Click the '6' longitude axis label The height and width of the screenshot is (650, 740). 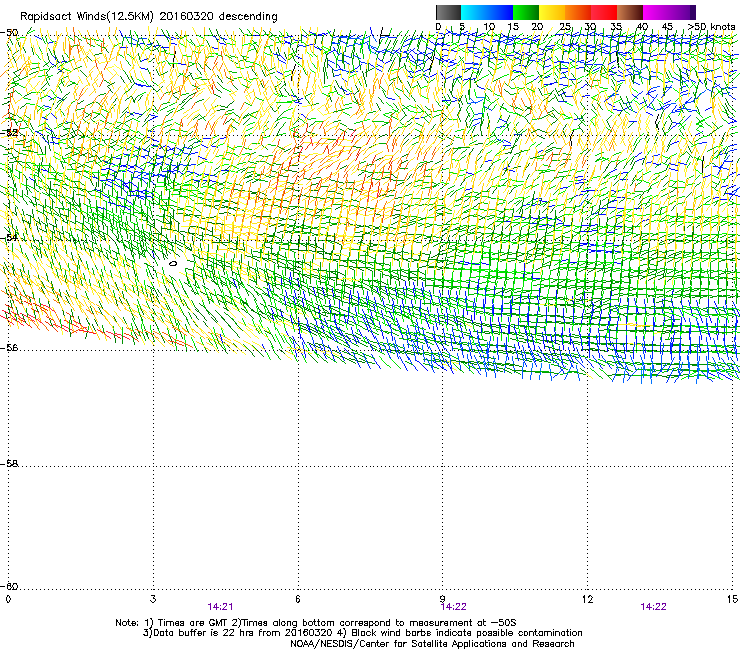298,599
